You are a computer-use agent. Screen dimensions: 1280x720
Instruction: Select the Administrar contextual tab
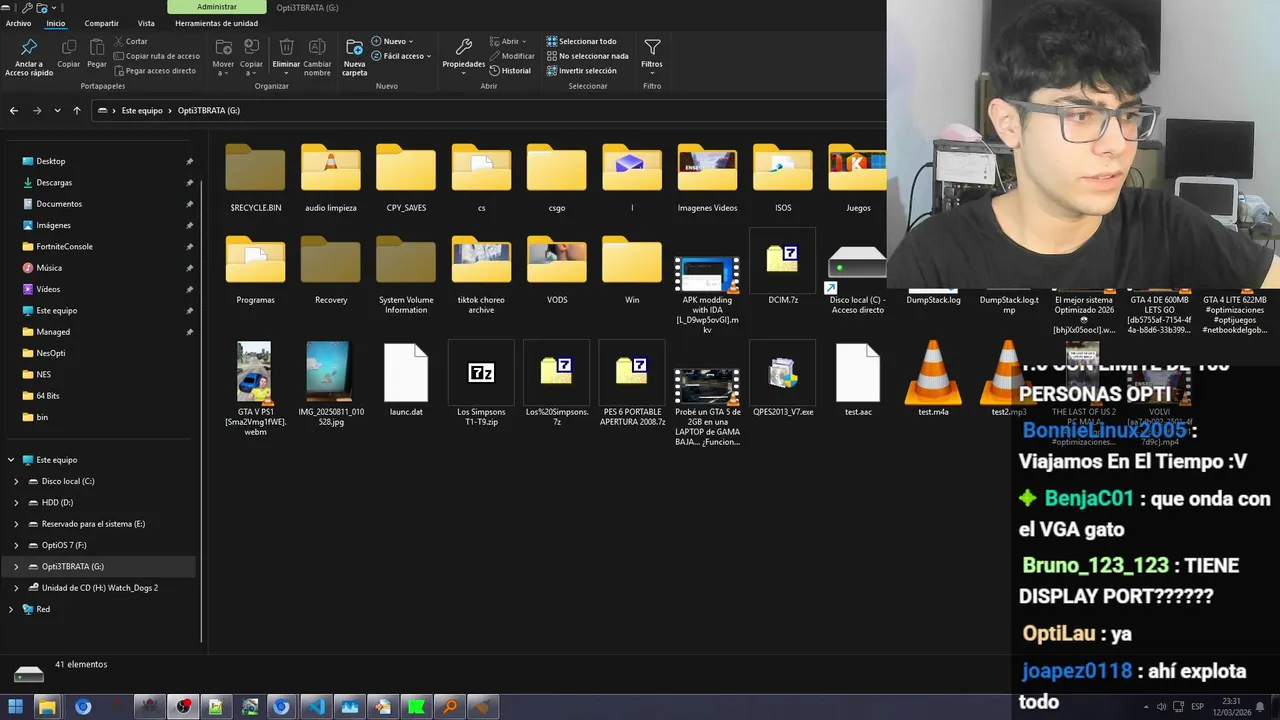pos(217,7)
